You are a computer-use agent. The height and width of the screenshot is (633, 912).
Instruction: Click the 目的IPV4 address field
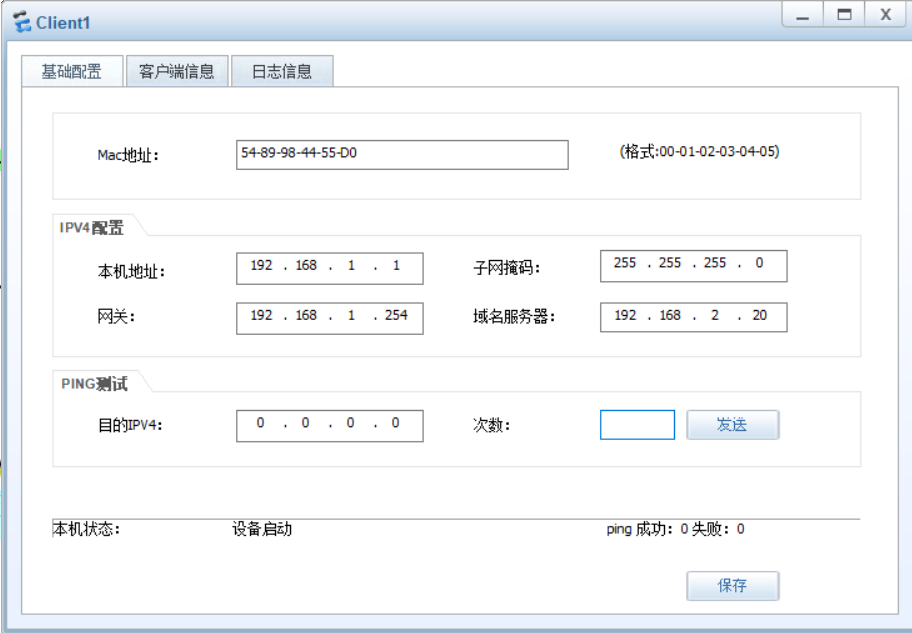[x=330, y=426]
